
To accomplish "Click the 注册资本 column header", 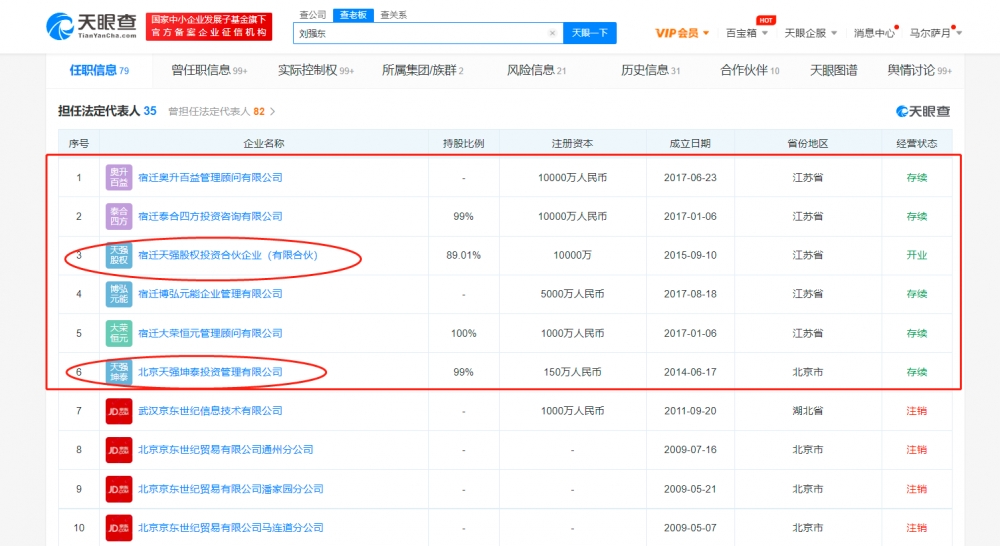I will coord(572,144).
